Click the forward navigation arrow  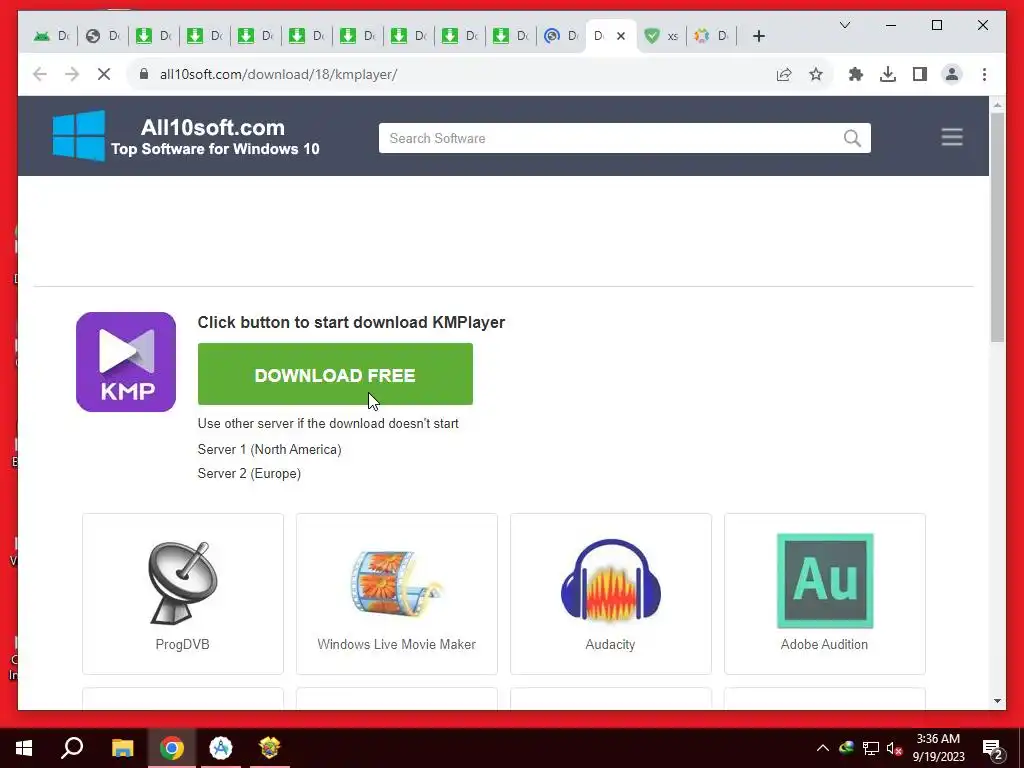[x=72, y=74]
